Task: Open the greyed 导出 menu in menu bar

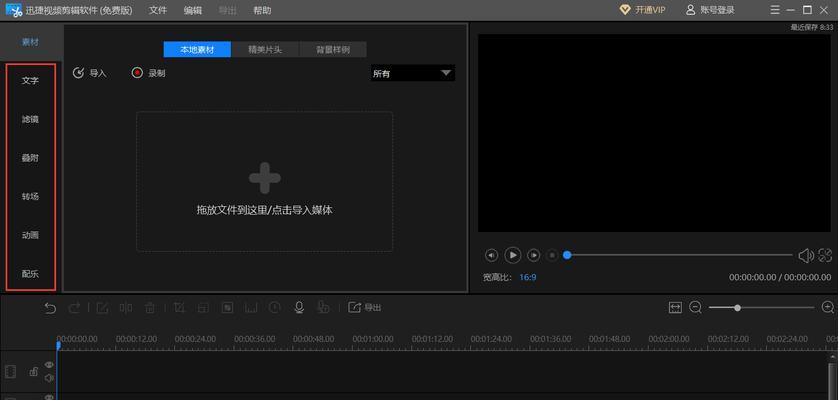Action: [228, 10]
